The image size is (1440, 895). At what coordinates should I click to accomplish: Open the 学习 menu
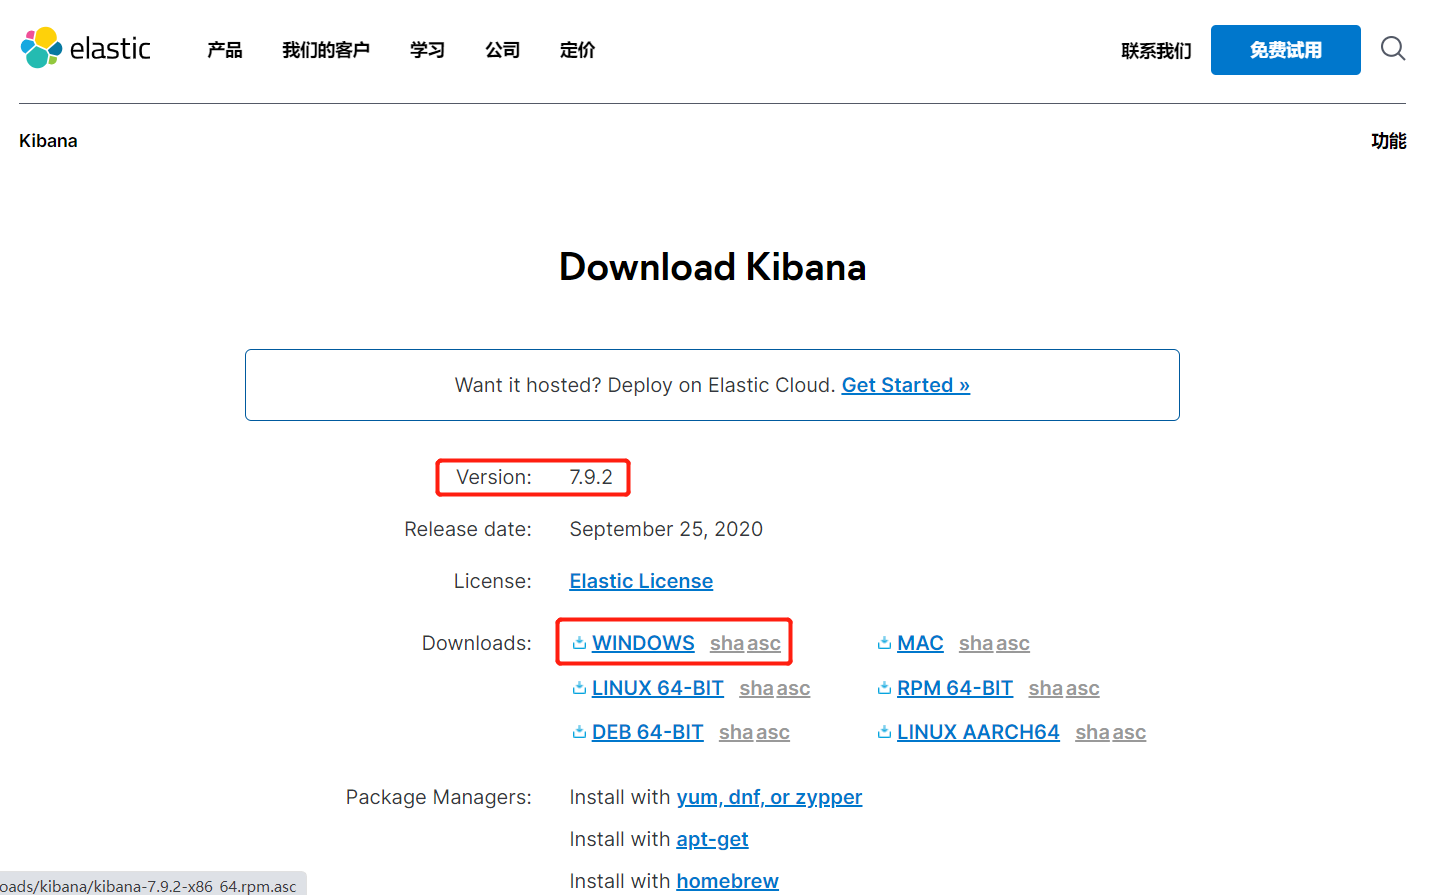click(427, 50)
